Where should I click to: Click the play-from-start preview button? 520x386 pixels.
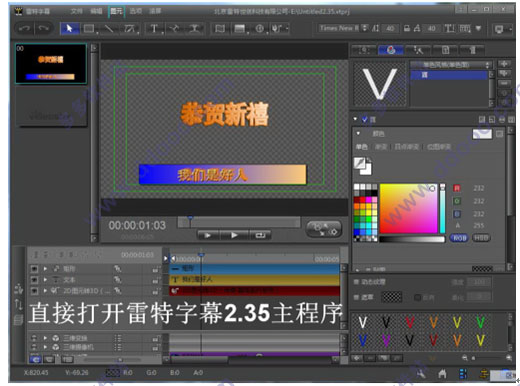208,235
